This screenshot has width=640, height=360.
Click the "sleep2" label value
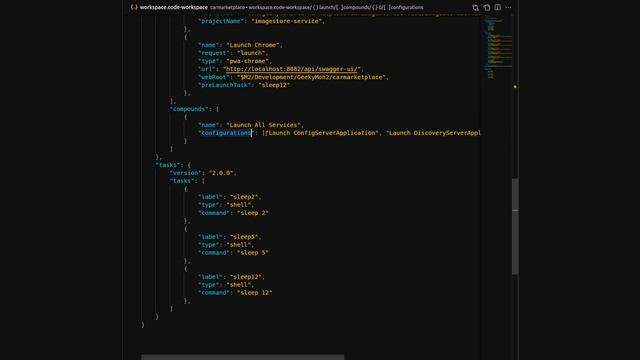[244, 197]
